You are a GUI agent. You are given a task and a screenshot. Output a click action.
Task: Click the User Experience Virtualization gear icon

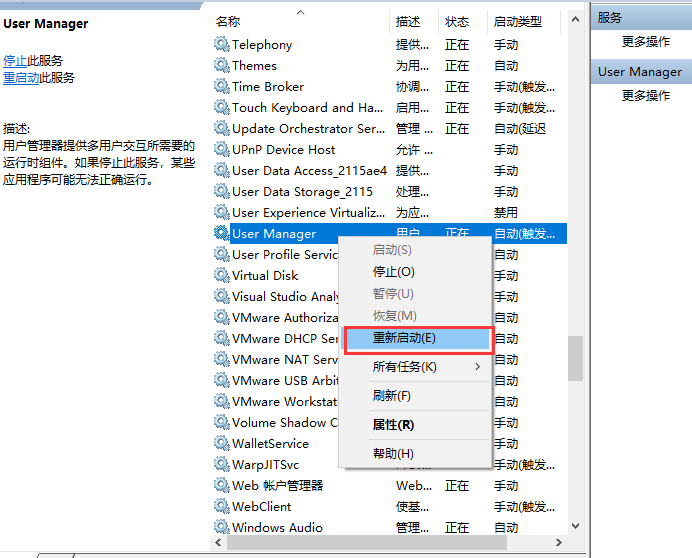tap(222, 212)
